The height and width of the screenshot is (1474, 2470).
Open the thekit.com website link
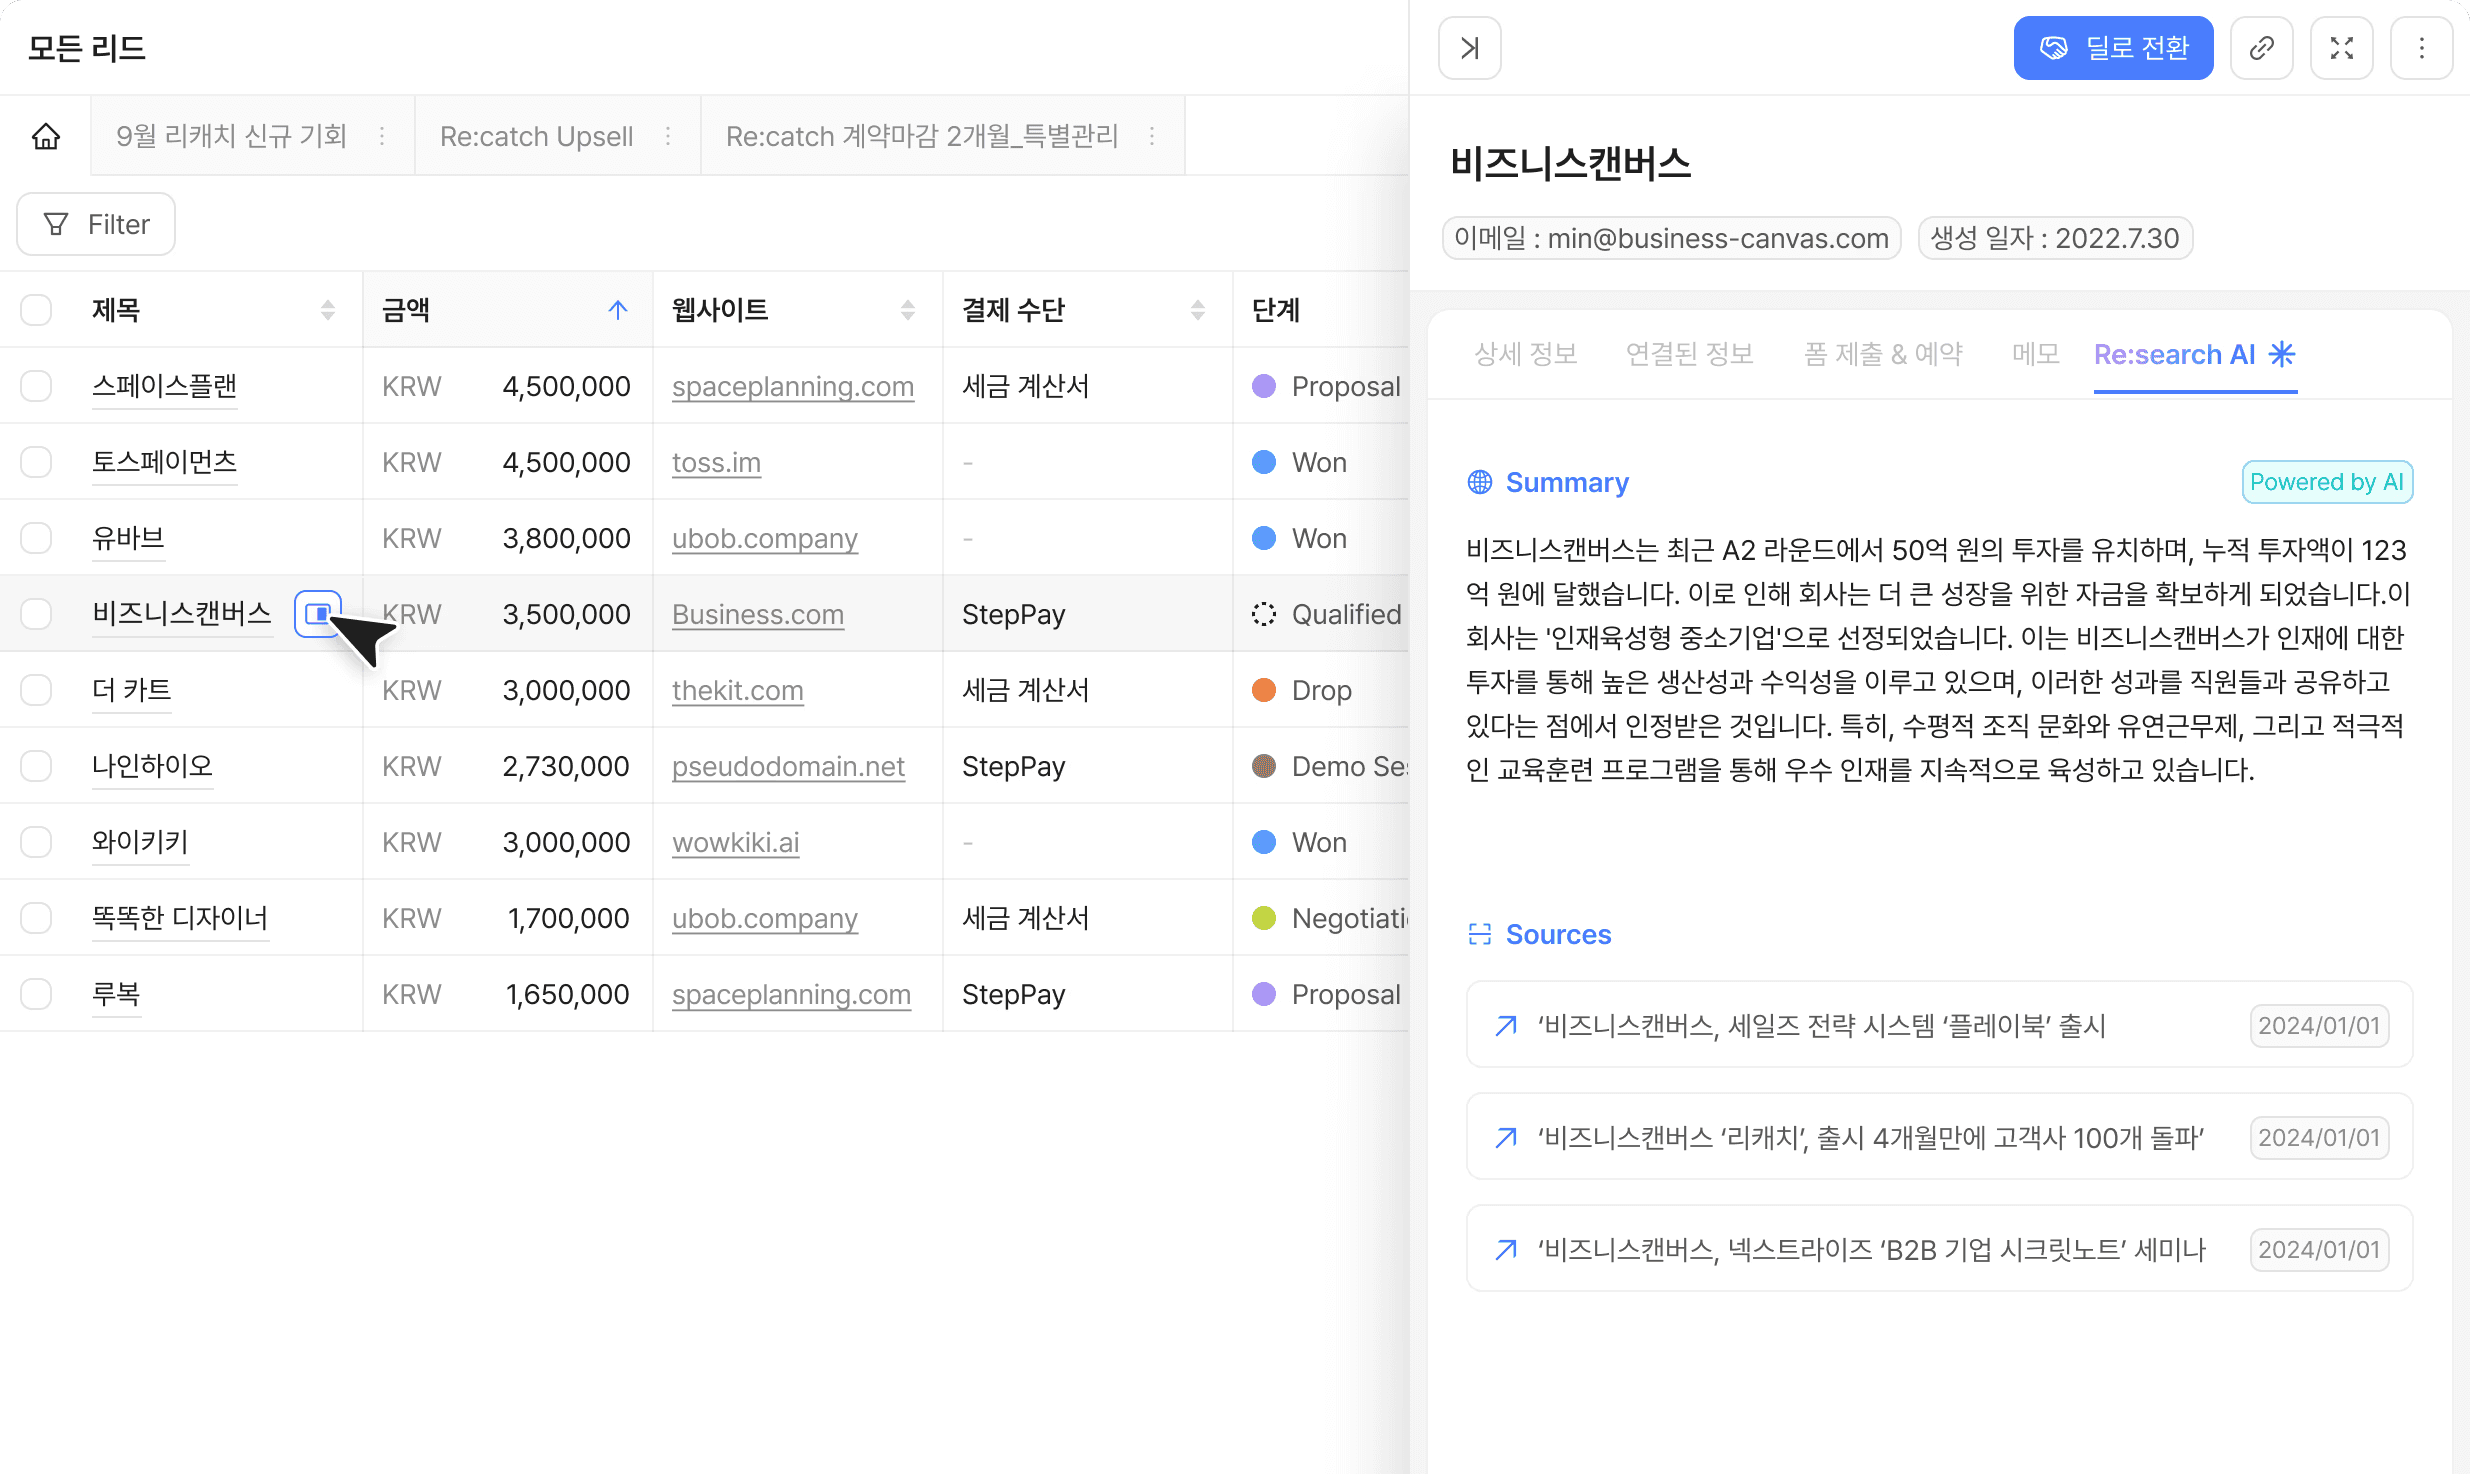tap(738, 690)
